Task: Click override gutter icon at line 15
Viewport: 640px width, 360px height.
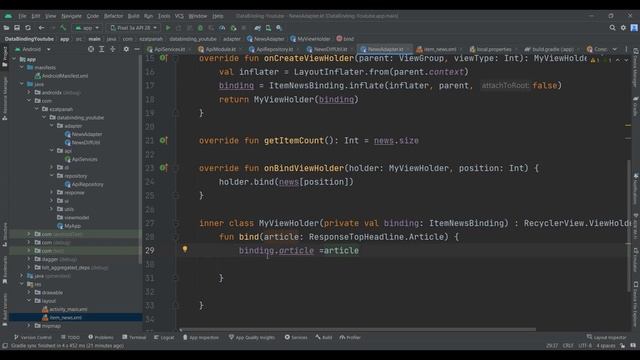Action: tap(163, 58)
